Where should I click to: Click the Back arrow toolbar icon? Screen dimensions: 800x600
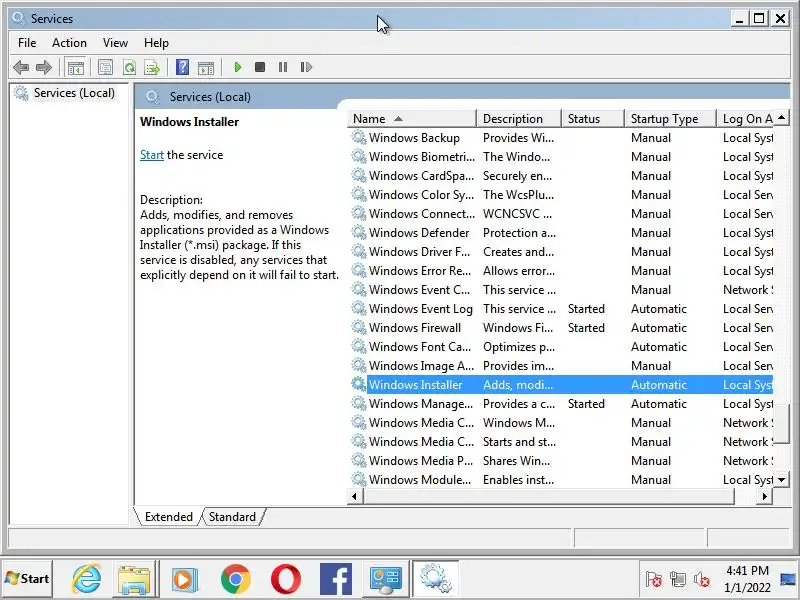pos(21,67)
